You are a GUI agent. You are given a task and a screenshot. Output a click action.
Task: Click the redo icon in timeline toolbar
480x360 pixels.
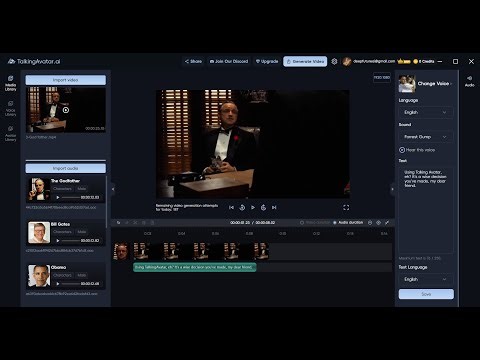127,222
